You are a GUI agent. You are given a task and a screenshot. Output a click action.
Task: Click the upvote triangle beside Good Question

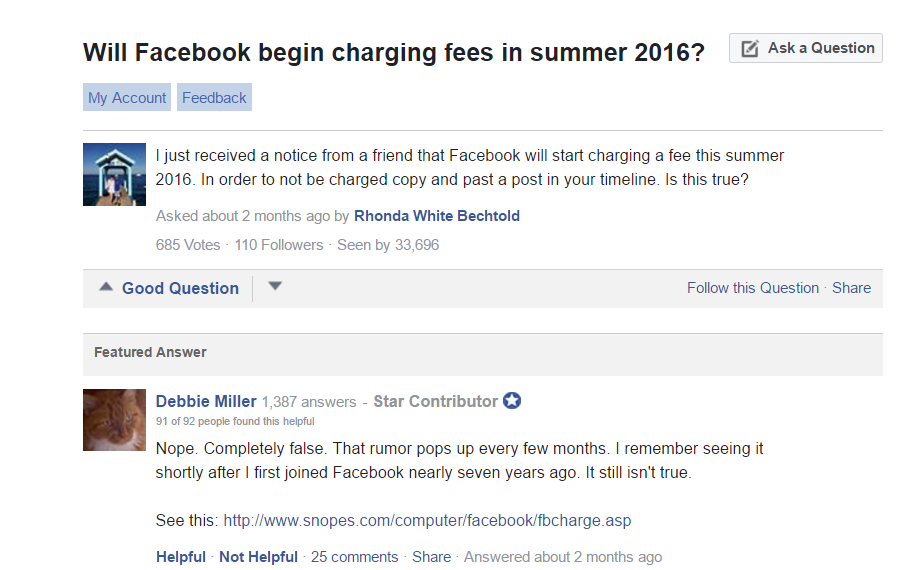coord(106,288)
